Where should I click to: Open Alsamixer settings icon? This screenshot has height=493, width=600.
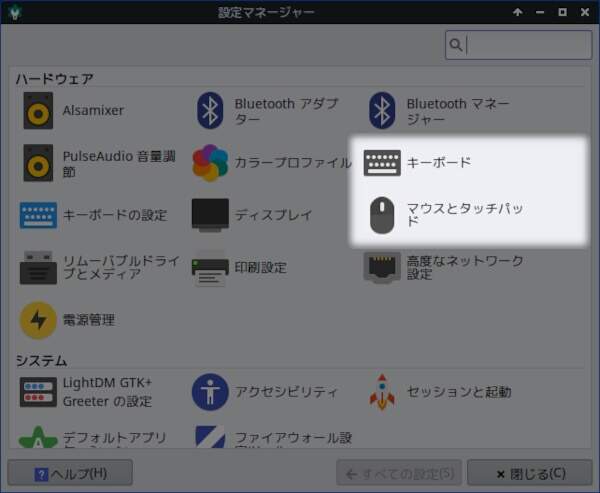[x=38, y=111]
